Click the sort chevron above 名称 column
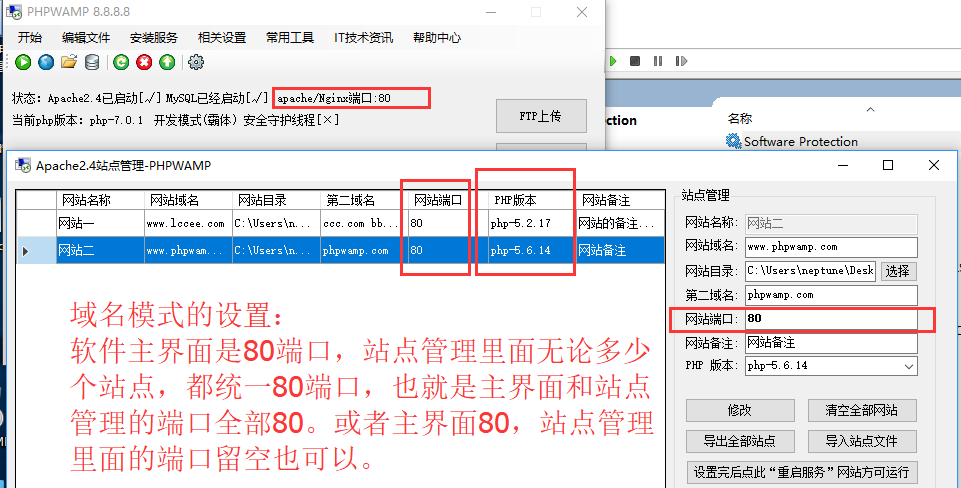The image size is (961, 488). click(869, 109)
